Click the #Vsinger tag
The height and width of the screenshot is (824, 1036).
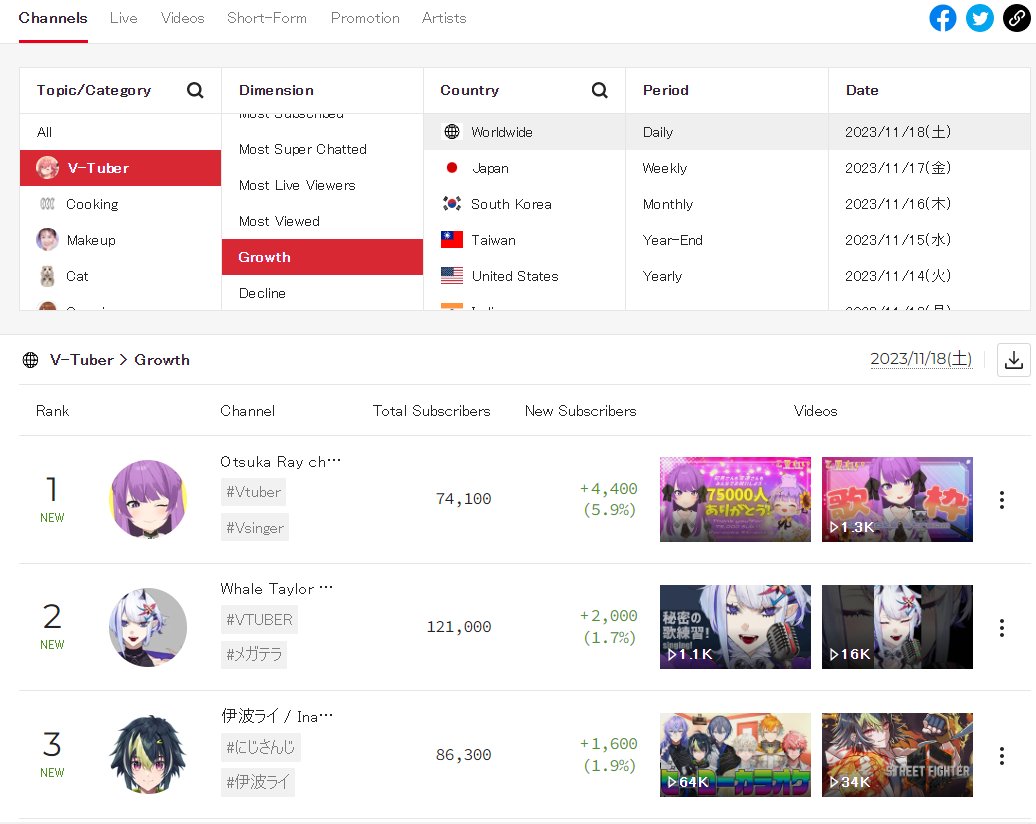point(255,527)
